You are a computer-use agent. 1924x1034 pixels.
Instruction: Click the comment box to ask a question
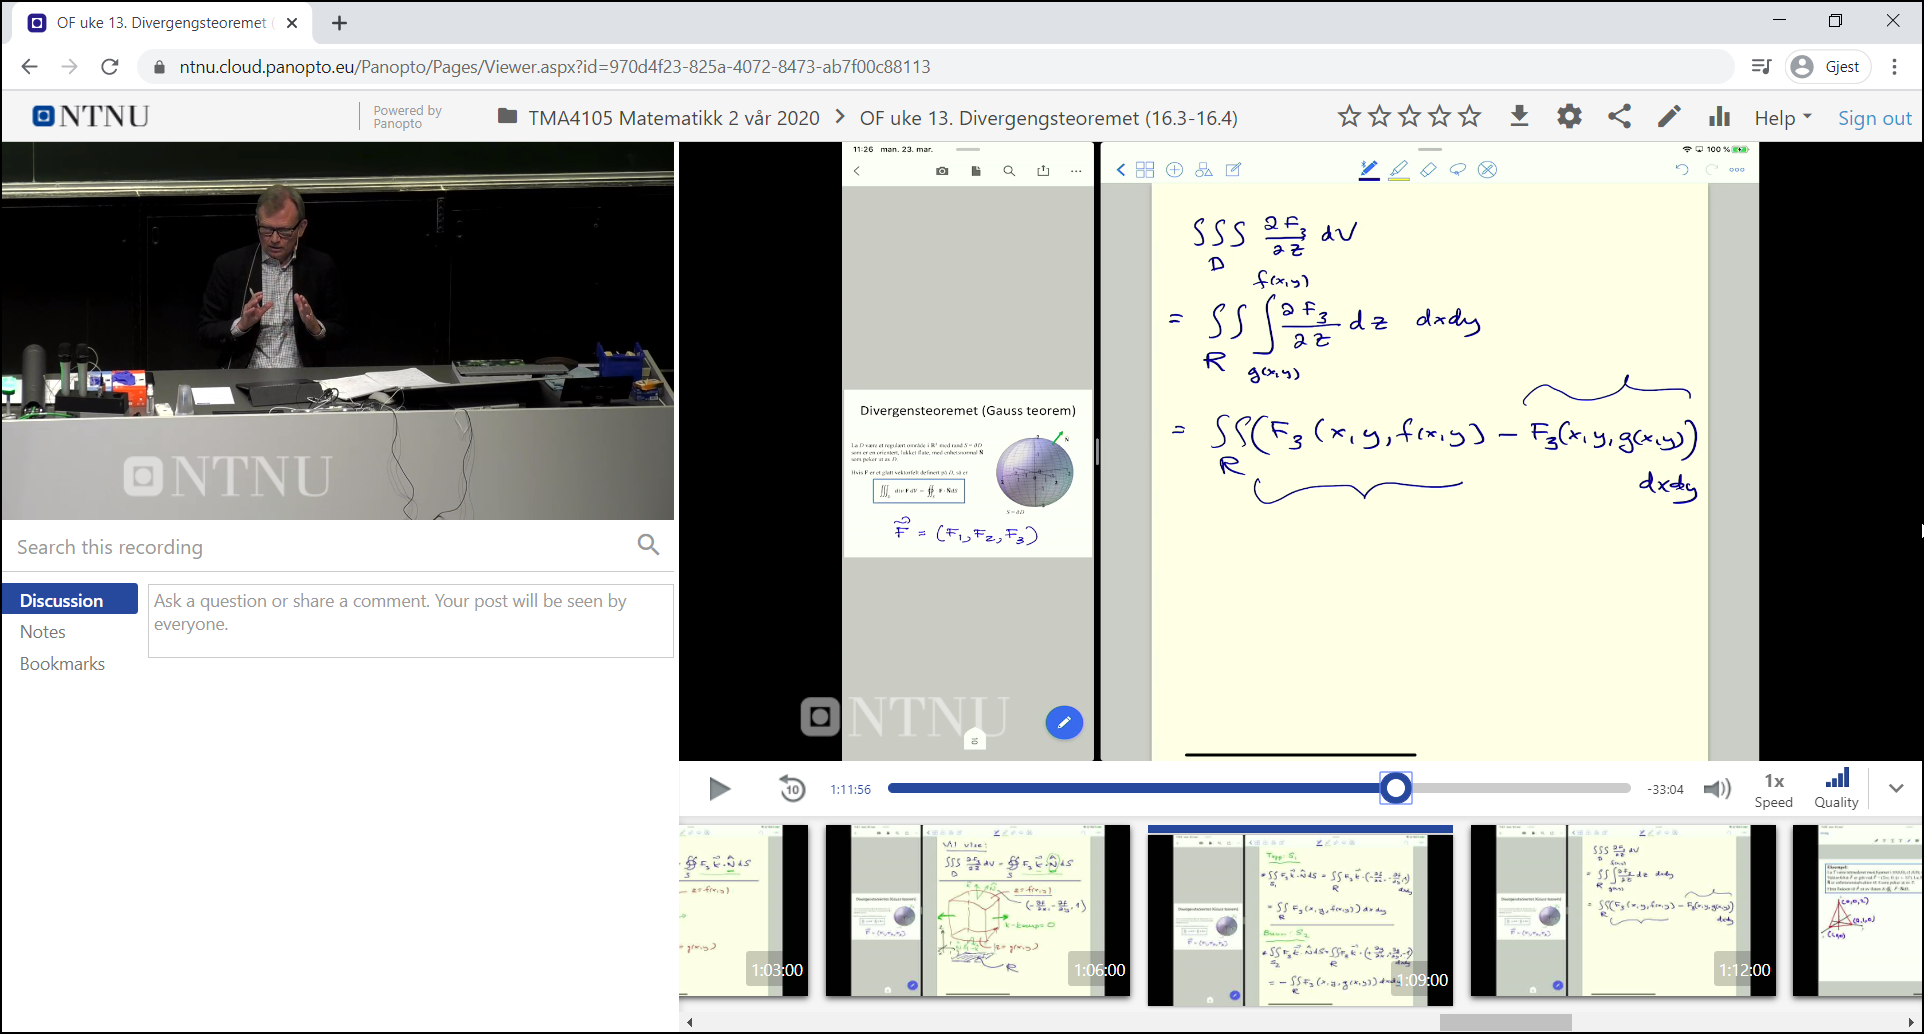pos(410,621)
